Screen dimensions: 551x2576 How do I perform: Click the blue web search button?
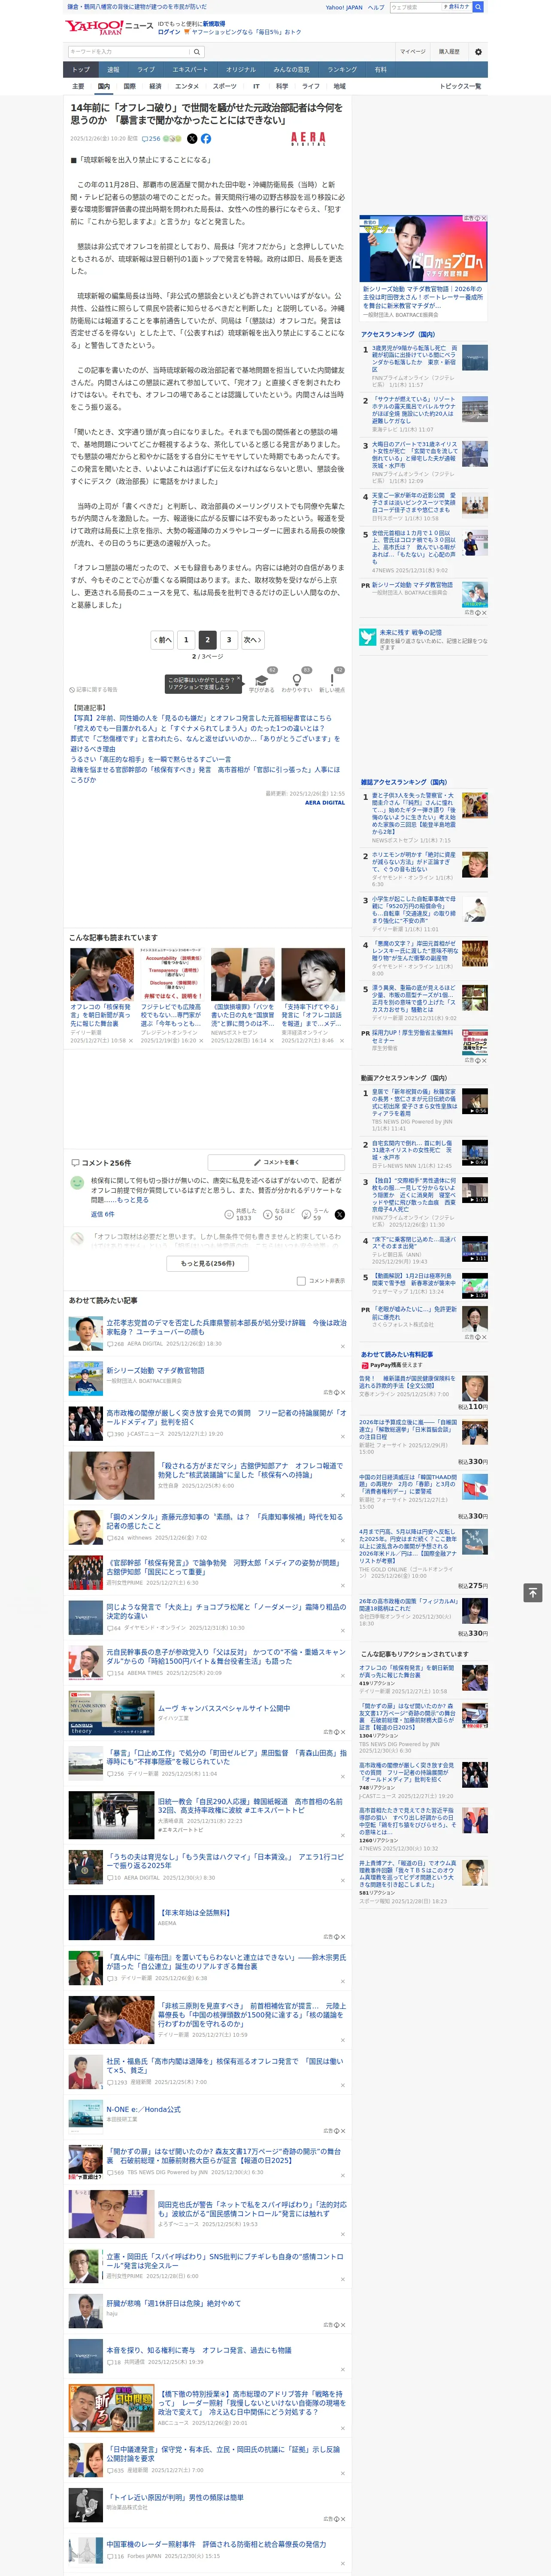coord(478,7)
